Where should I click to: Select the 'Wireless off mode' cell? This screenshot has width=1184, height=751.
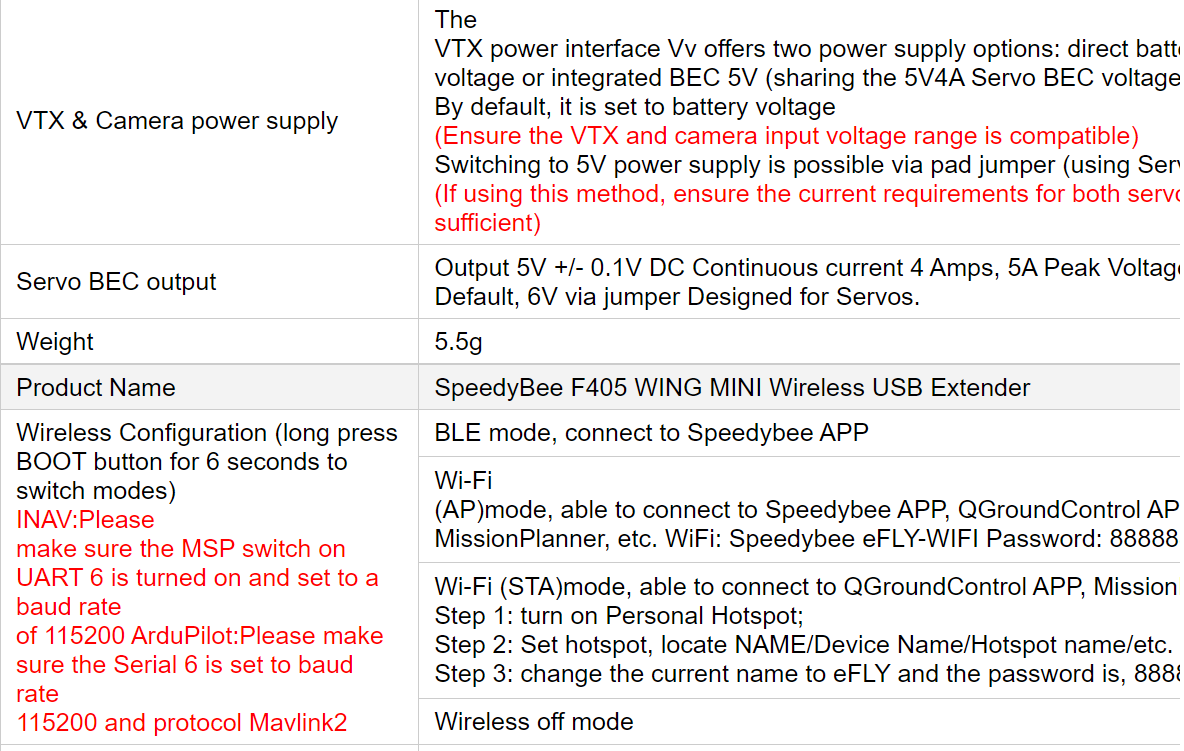[x=534, y=722]
